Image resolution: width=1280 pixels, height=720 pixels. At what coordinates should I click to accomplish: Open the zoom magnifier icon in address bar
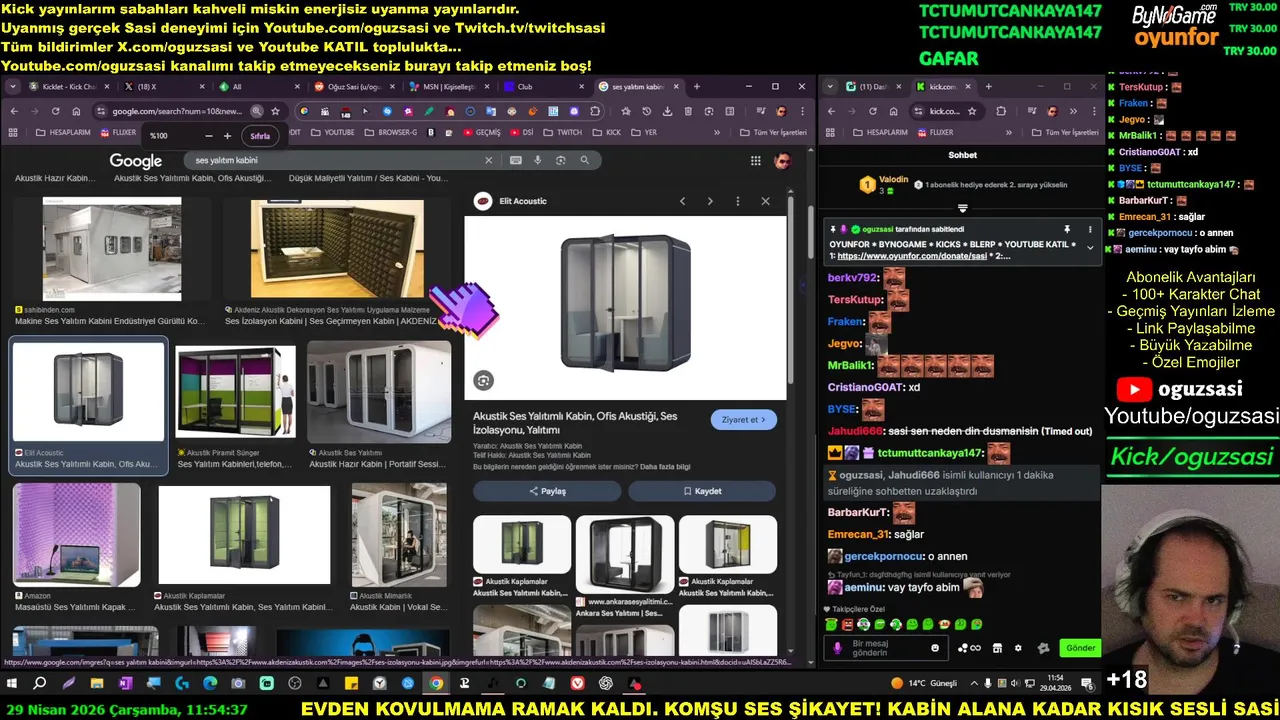pyautogui.click(x=257, y=111)
